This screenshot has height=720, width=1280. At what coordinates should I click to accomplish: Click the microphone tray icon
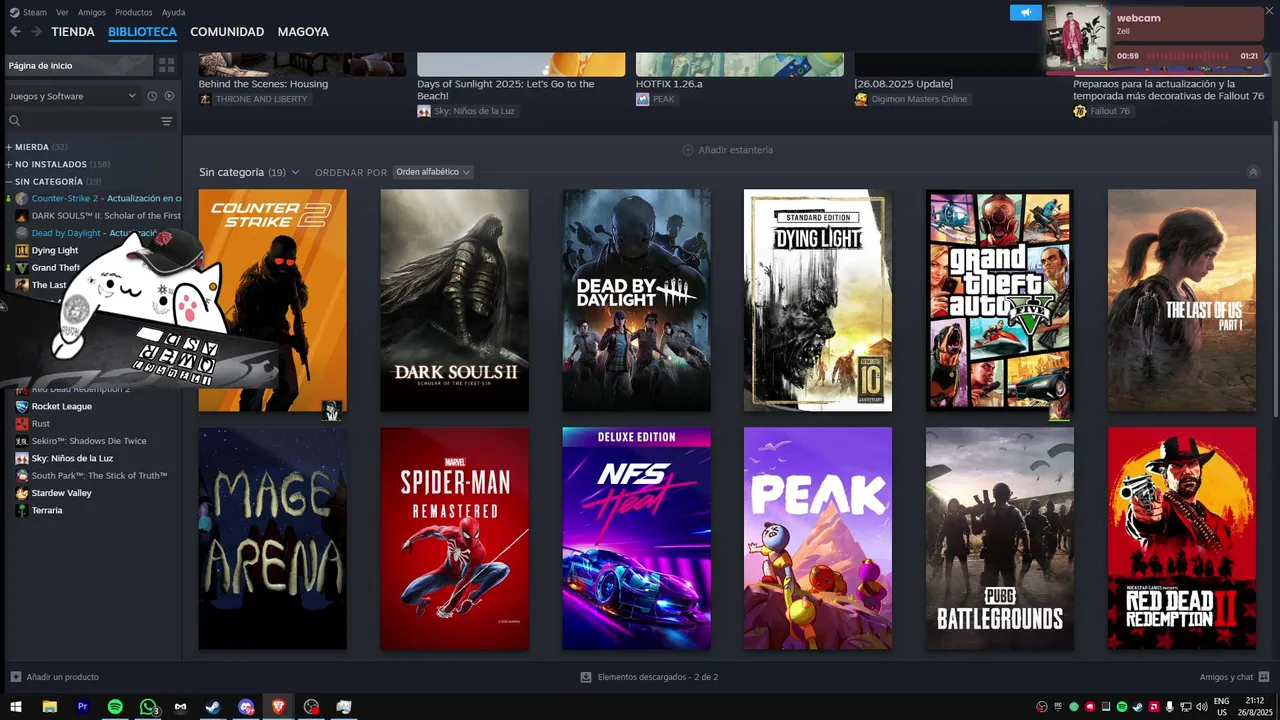[1170, 707]
